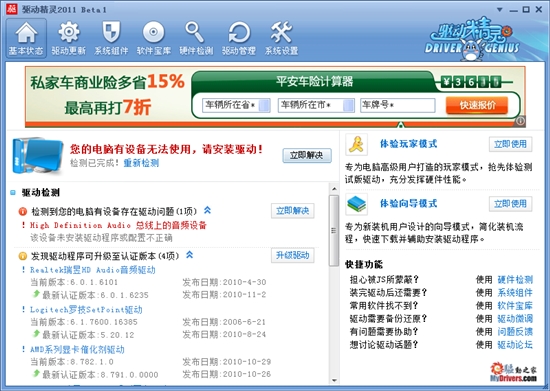The width and height of the screenshot is (550, 391).
Task: Click the top 立即解决 button
Action: (x=307, y=155)
